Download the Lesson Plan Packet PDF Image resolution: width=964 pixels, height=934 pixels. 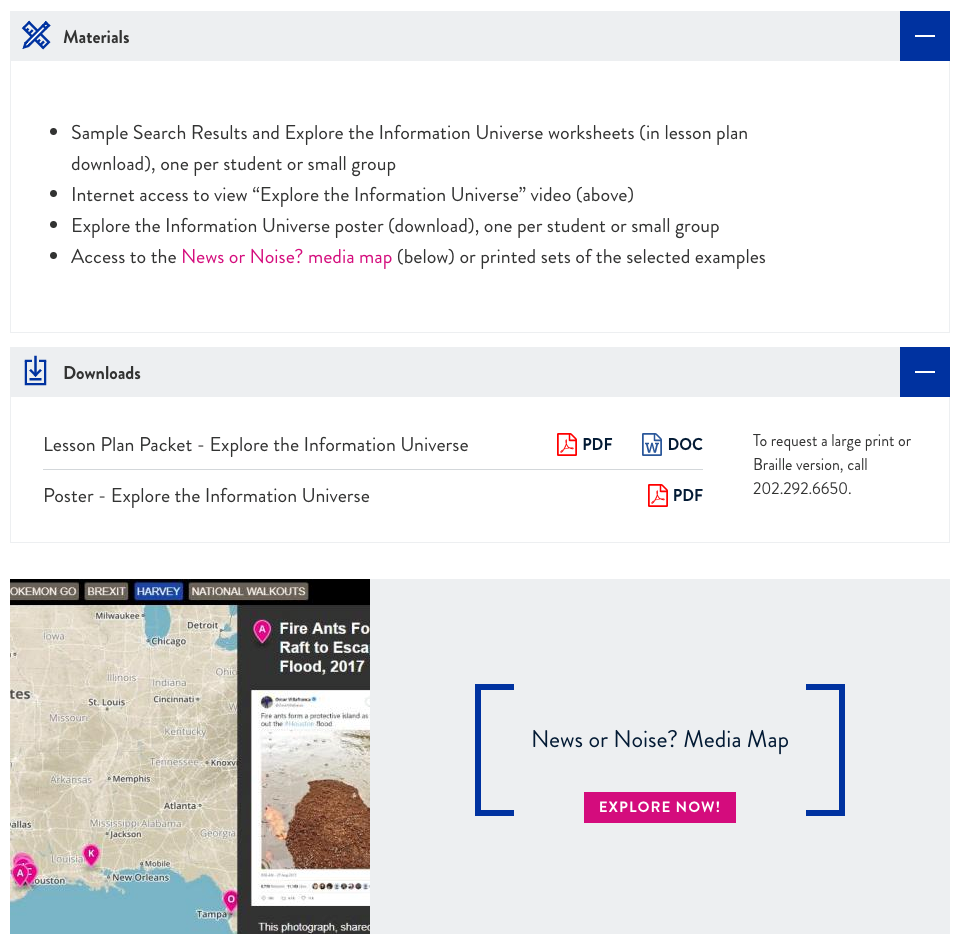(584, 444)
